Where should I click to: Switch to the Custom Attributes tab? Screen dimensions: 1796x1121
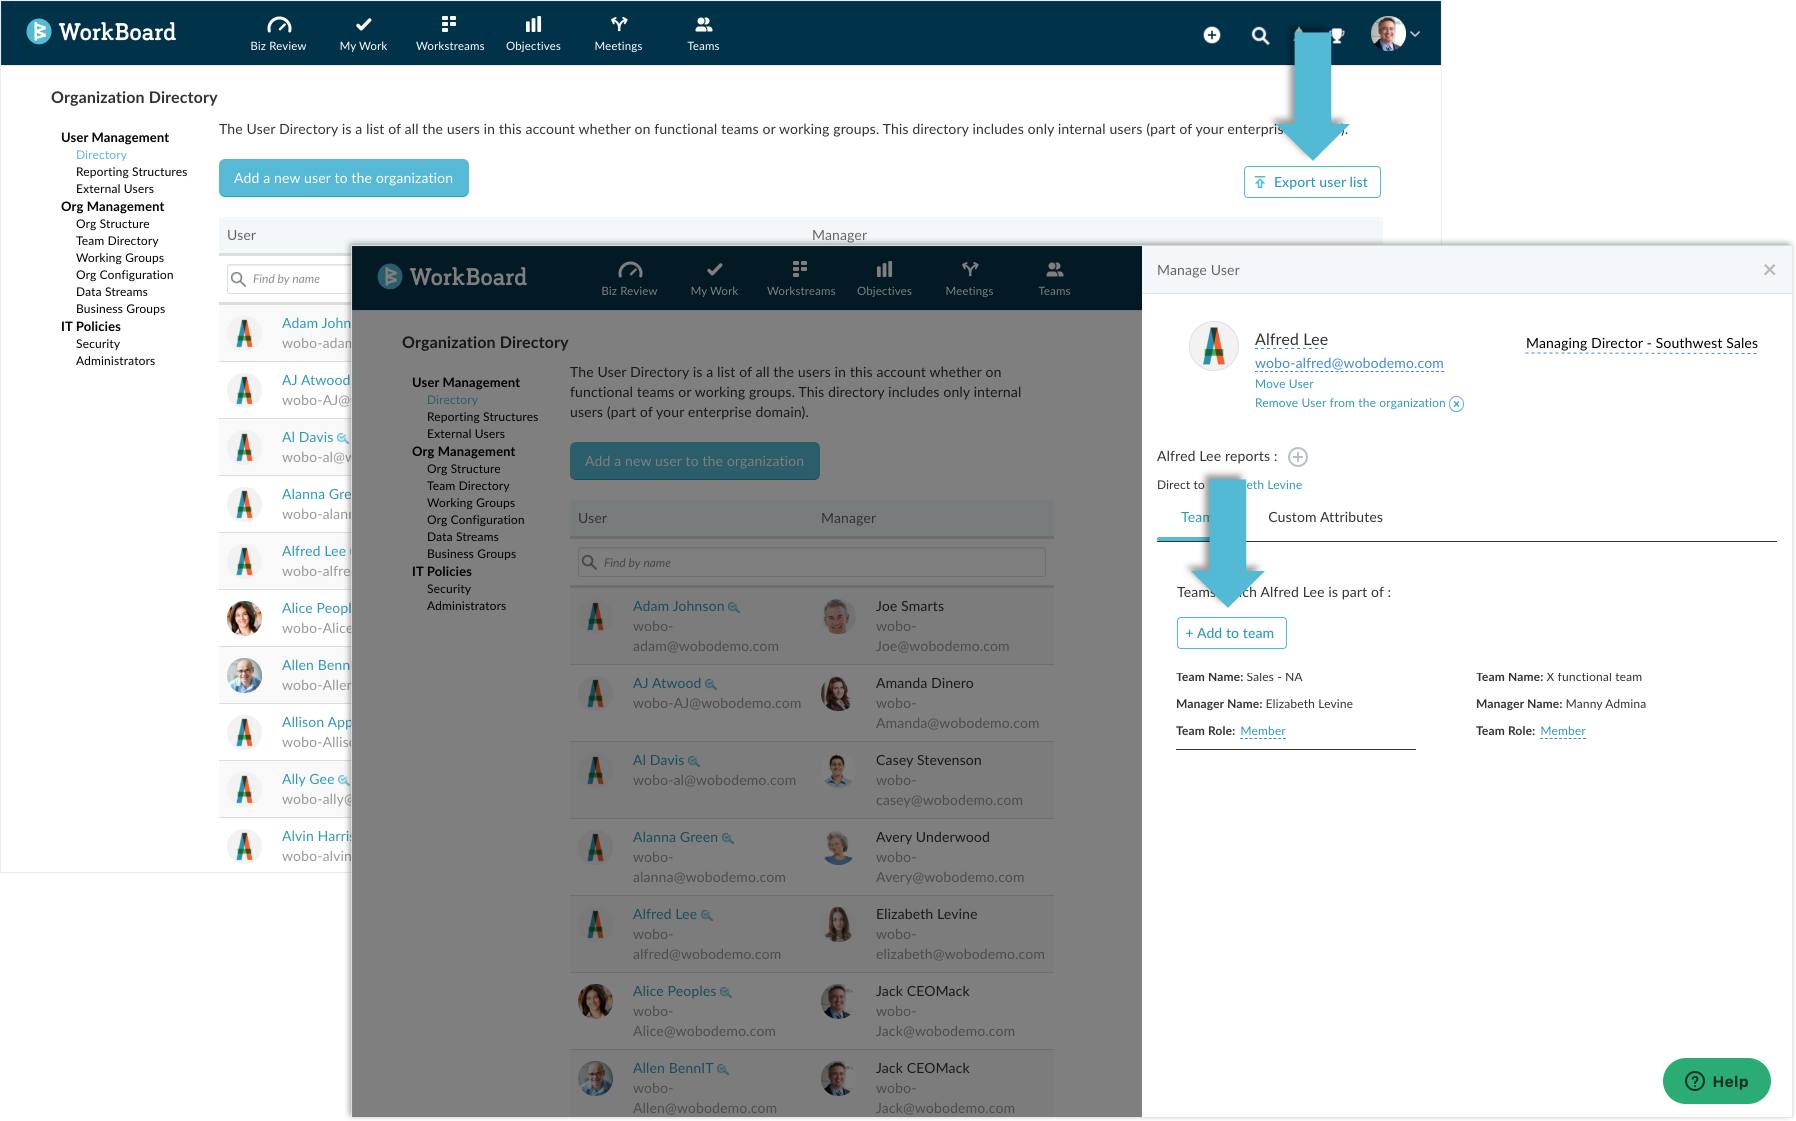coord(1325,518)
